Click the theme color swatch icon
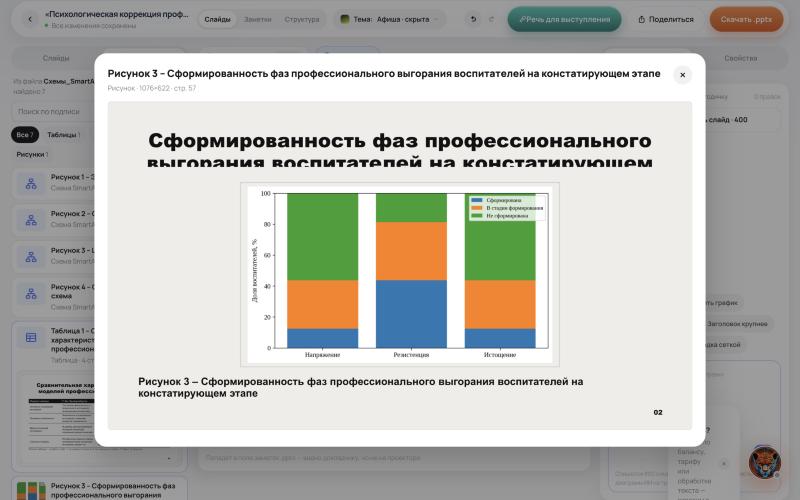This screenshot has height=500, width=800. 345,19
